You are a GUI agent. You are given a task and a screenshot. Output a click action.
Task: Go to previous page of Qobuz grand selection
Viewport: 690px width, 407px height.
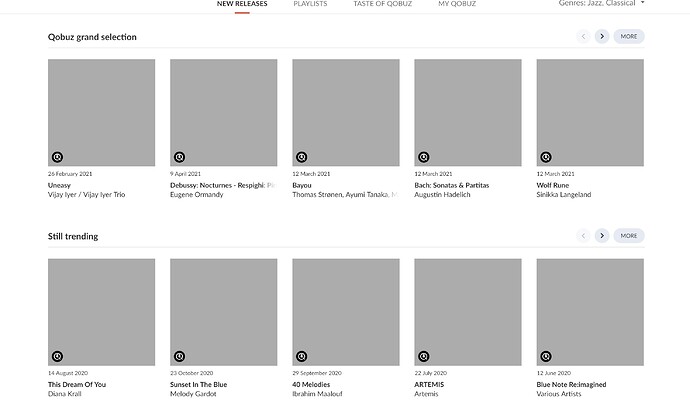[x=584, y=37]
